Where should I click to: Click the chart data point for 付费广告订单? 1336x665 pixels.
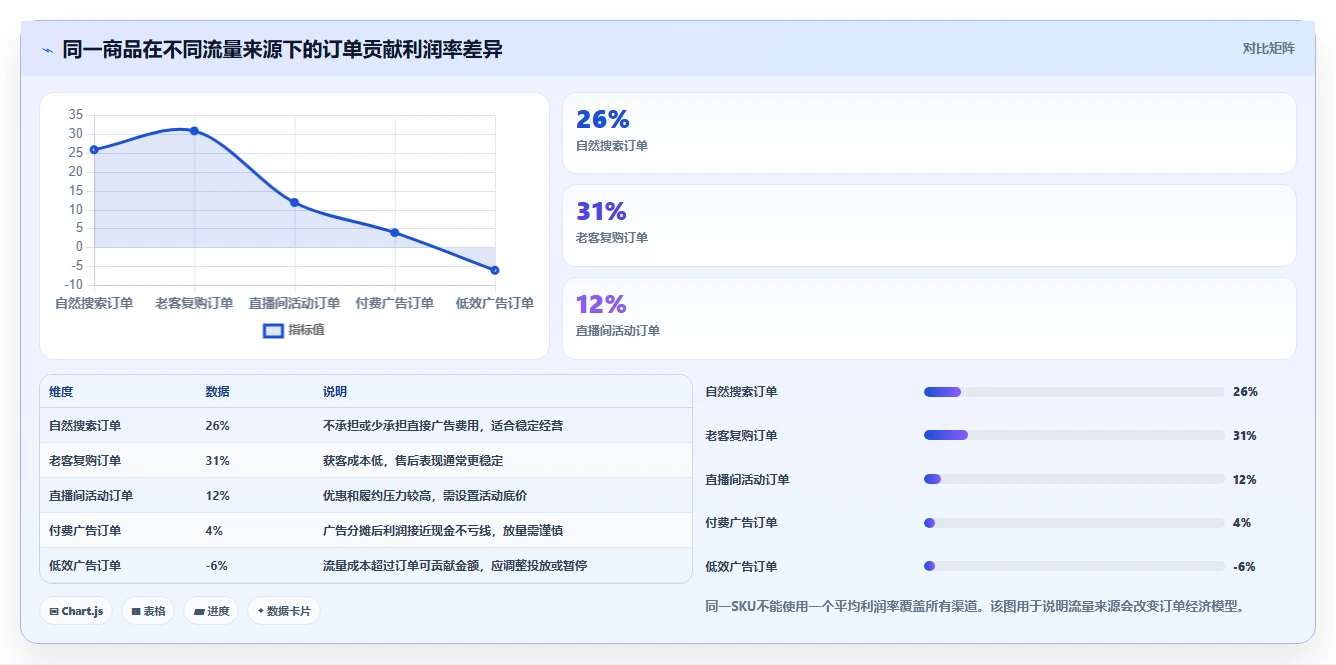tap(394, 233)
